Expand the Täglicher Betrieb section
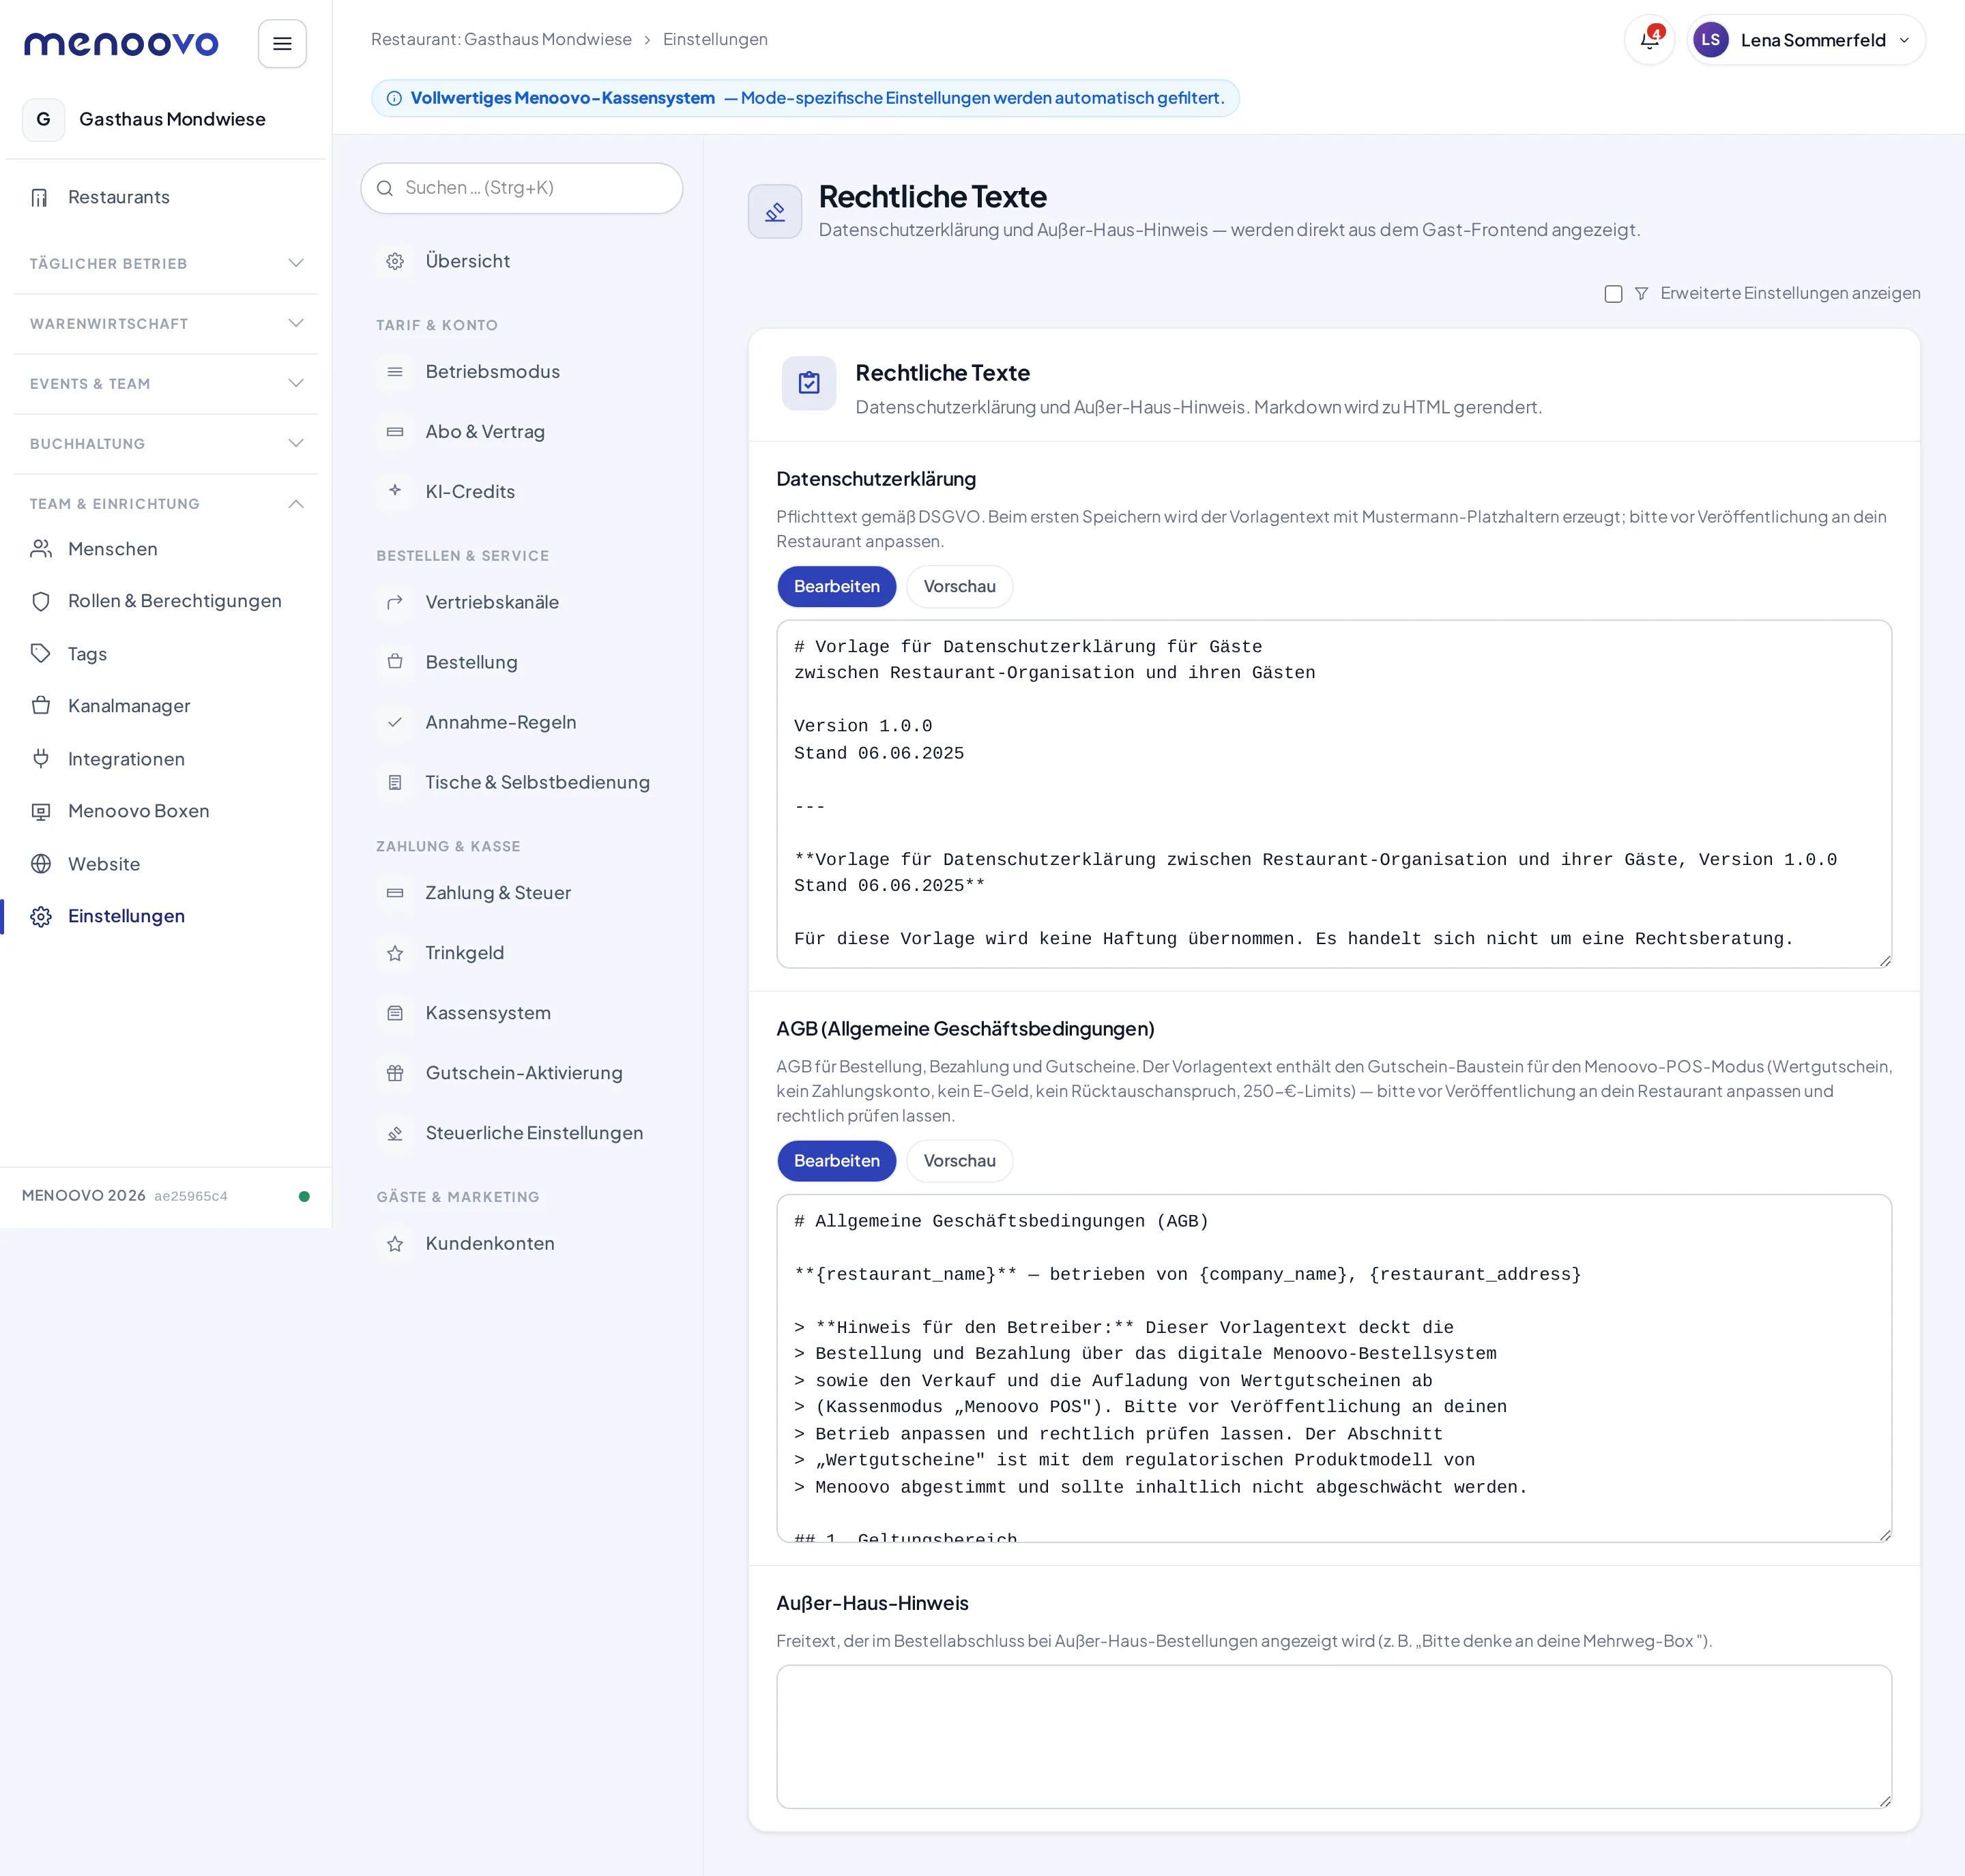Image resolution: width=1965 pixels, height=1876 pixels. (166, 264)
